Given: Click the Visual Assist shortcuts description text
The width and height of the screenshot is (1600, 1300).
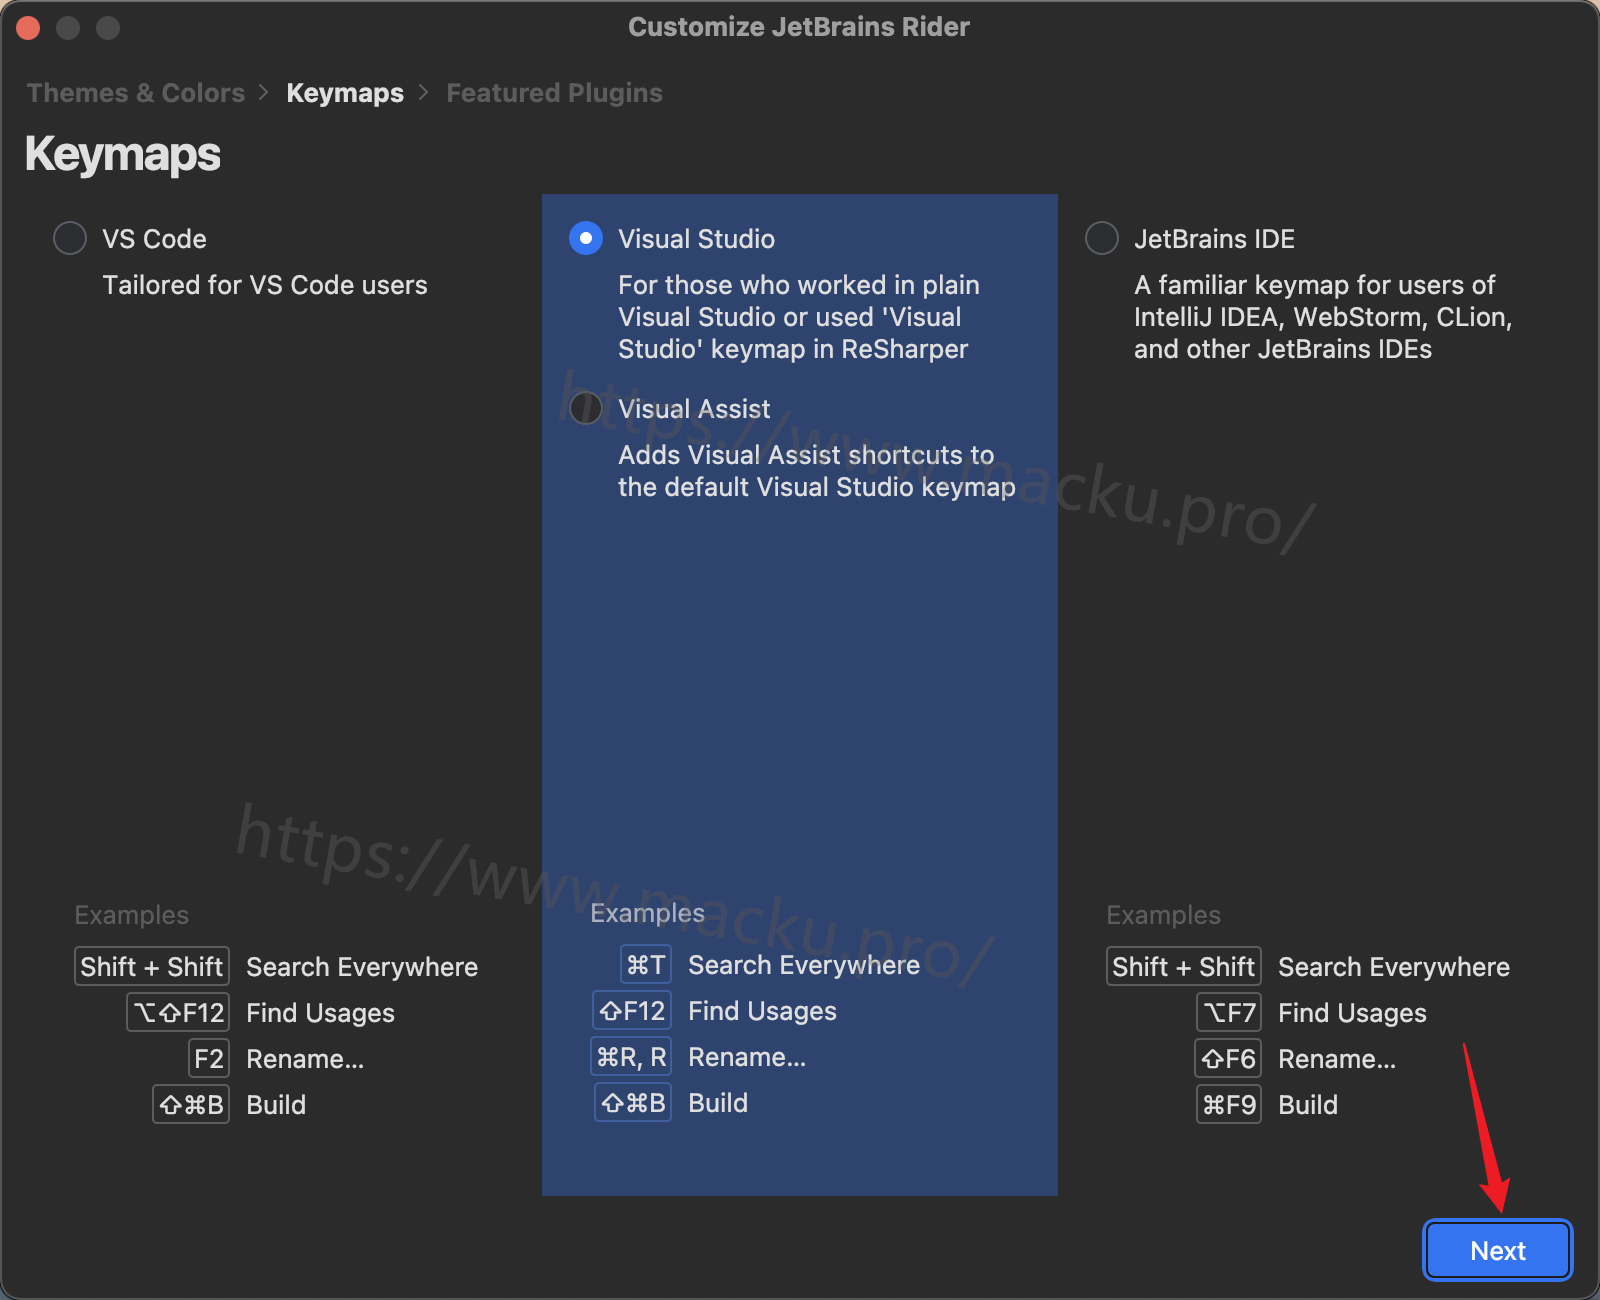Looking at the screenshot, I should pyautogui.click(x=817, y=471).
